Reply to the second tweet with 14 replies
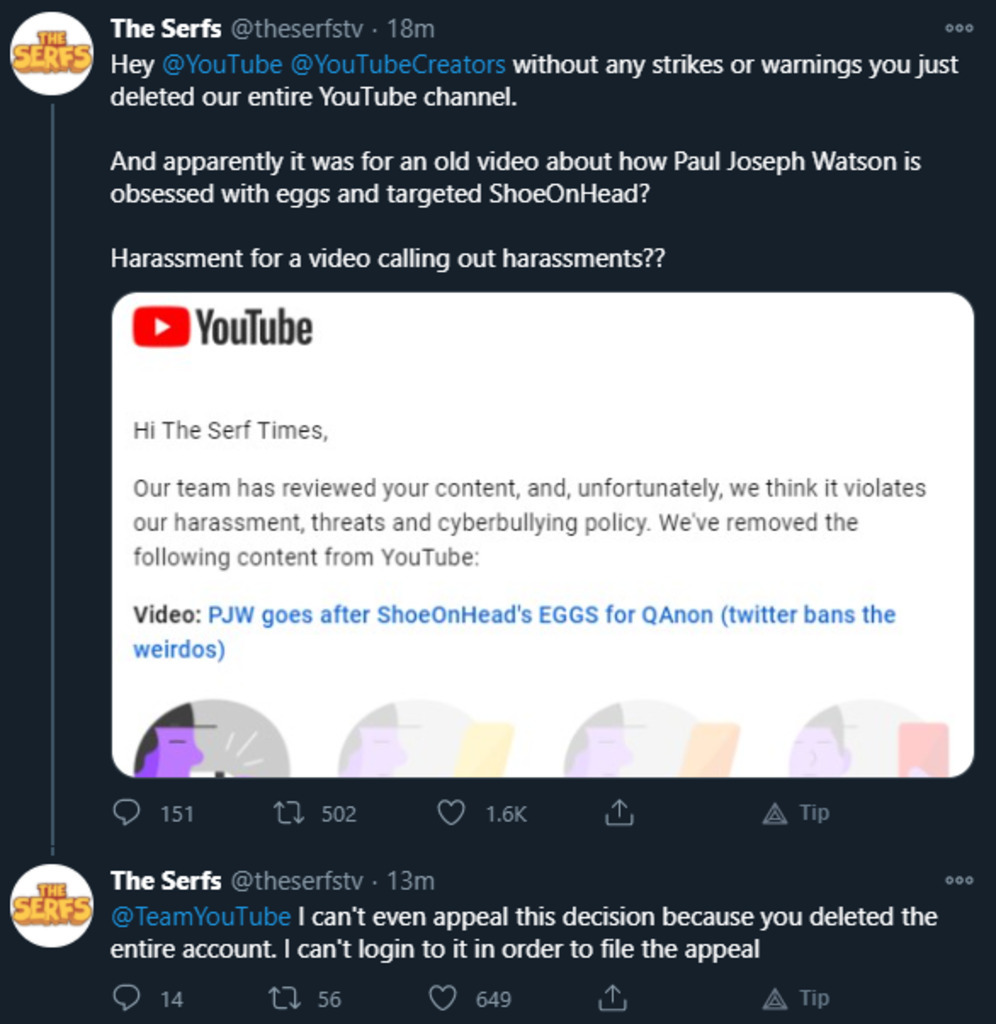The height and width of the screenshot is (1024, 996). (126, 997)
